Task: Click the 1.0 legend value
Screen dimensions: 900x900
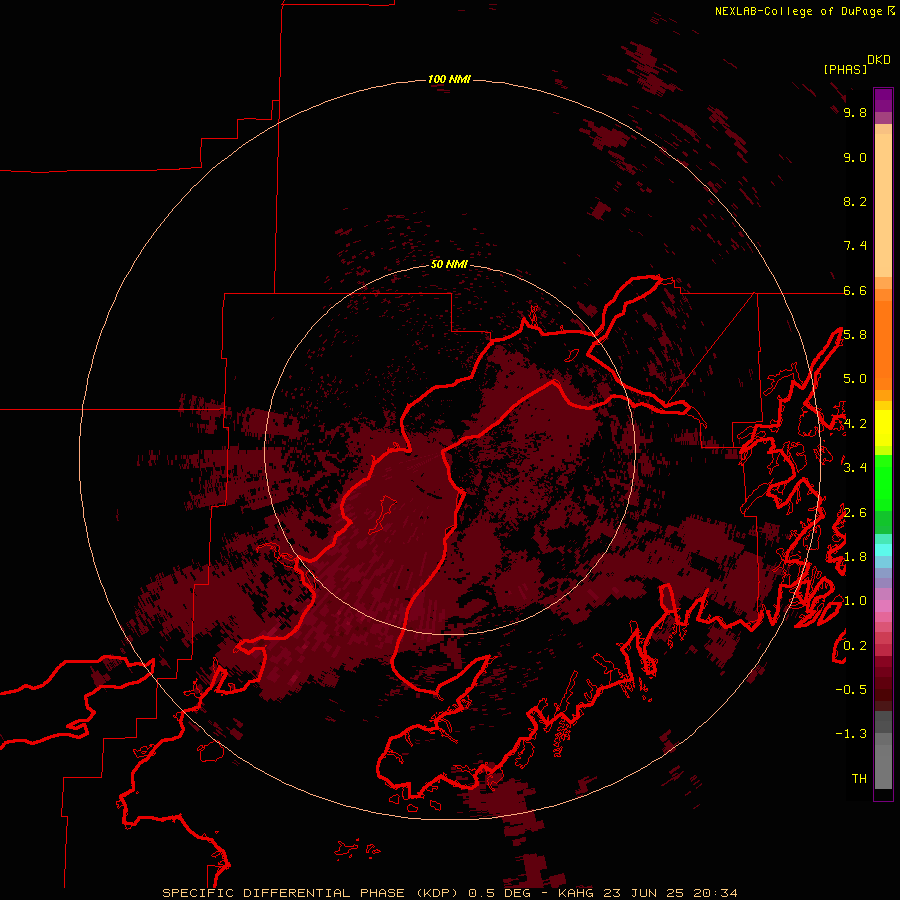Action: tap(855, 601)
